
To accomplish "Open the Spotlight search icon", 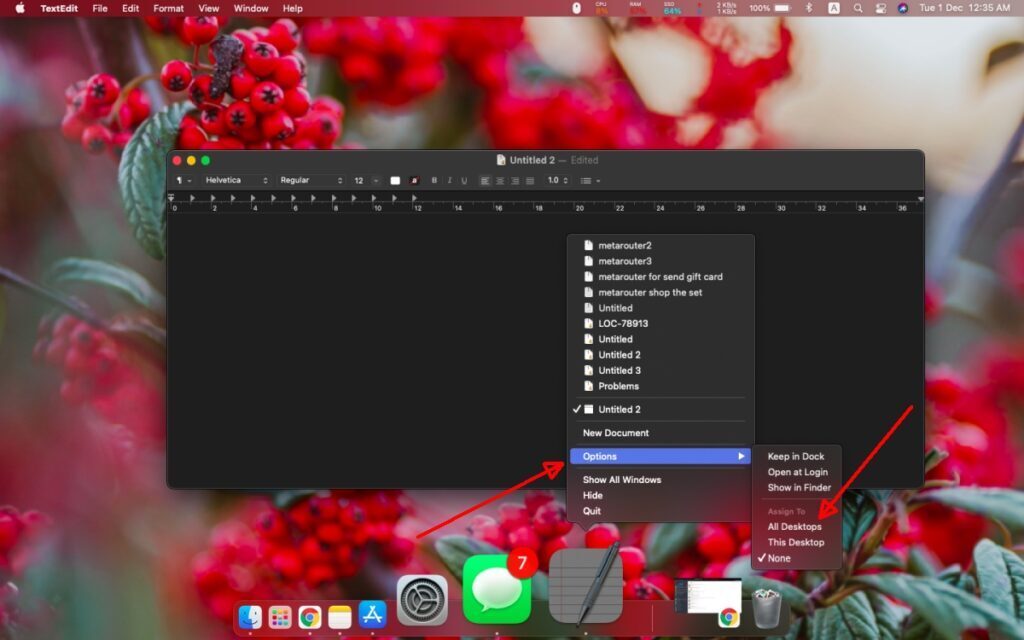I will coord(857,8).
